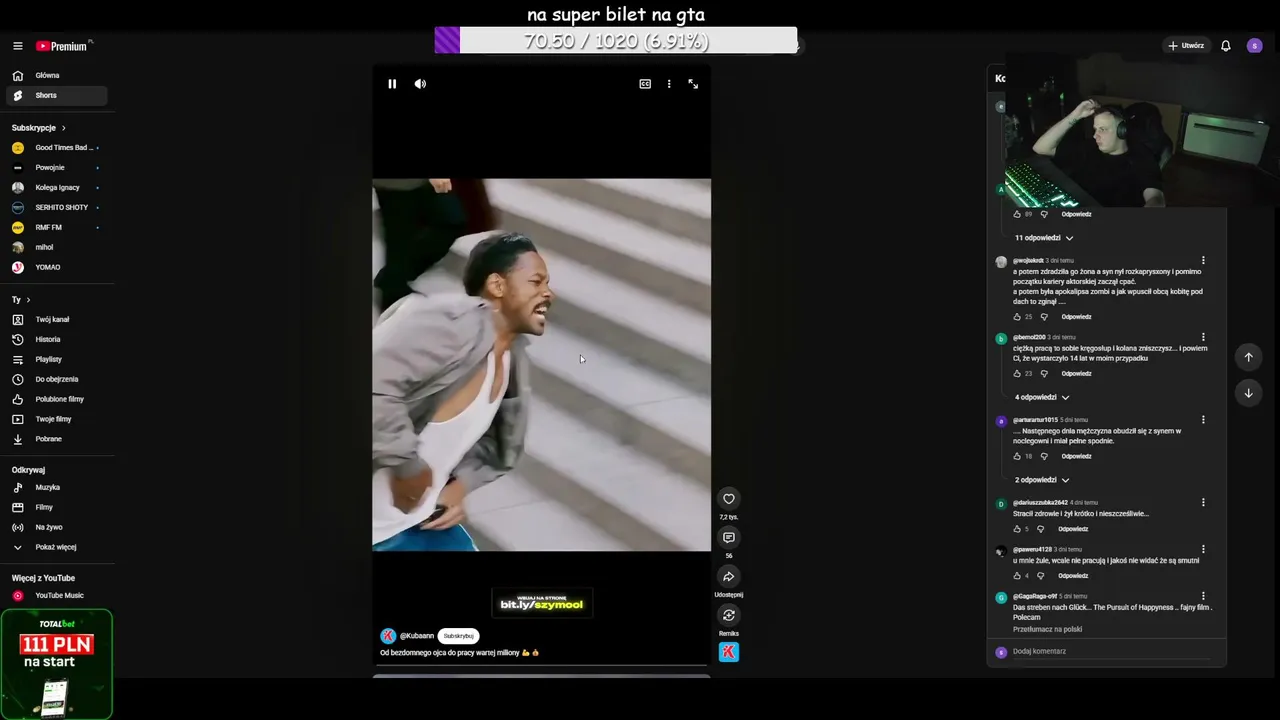1280x720 pixels.
Task: Like the Short with the heart icon
Action: coord(729,499)
